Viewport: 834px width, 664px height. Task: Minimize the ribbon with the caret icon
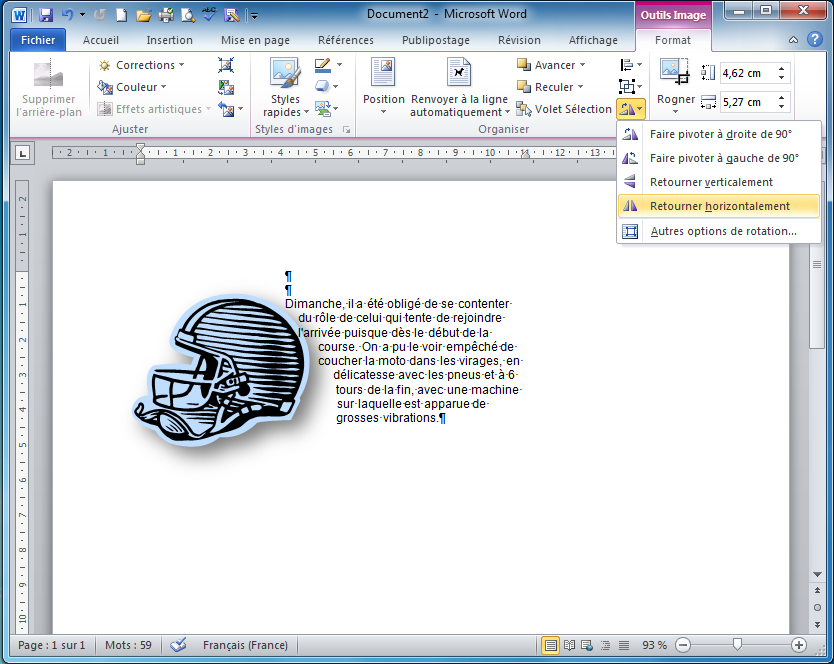click(x=793, y=40)
